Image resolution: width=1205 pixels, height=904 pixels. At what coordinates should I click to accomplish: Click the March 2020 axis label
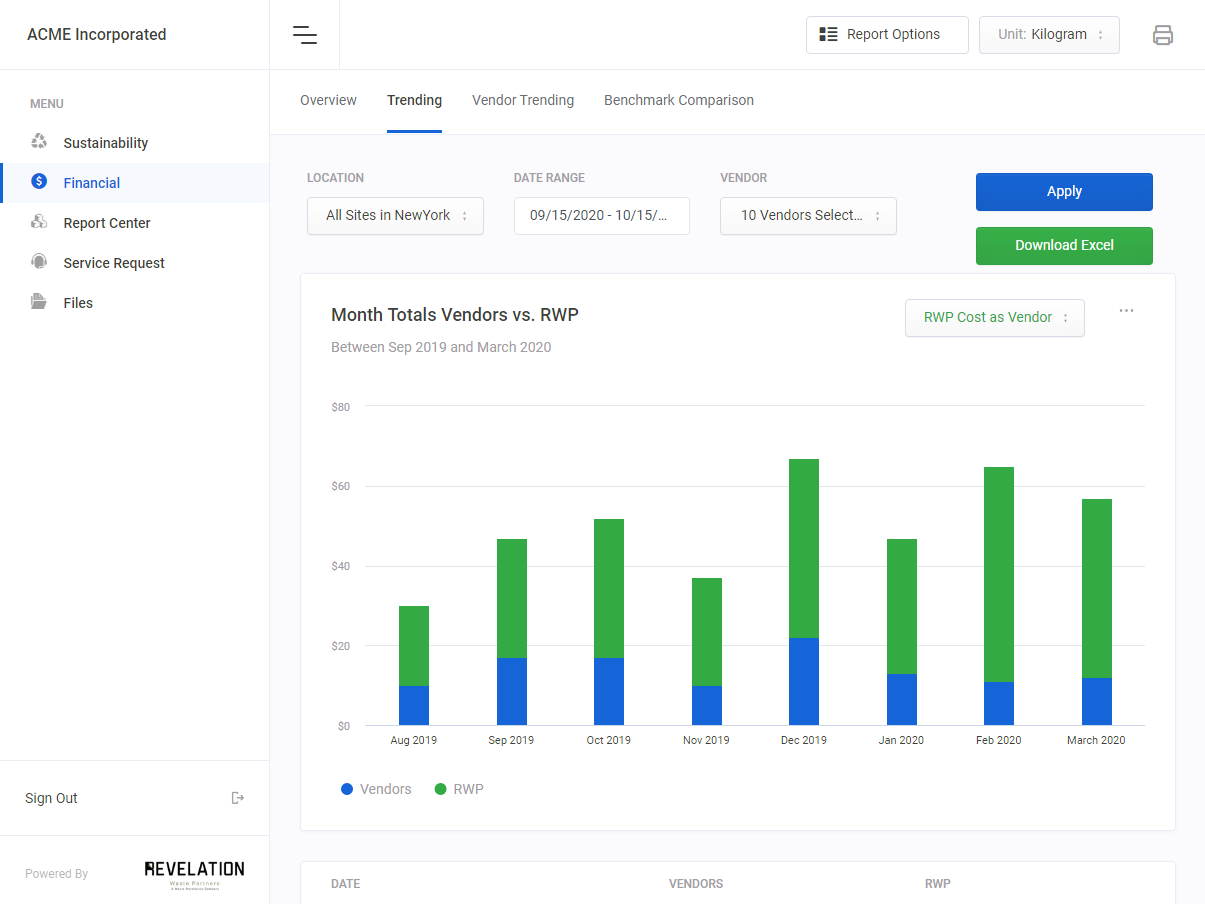(1096, 740)
